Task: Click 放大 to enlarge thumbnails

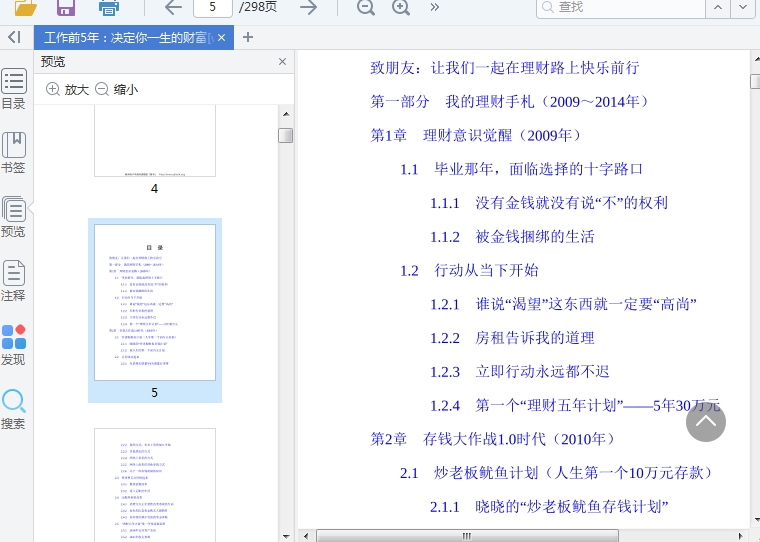Action: [x=67, y=89]
